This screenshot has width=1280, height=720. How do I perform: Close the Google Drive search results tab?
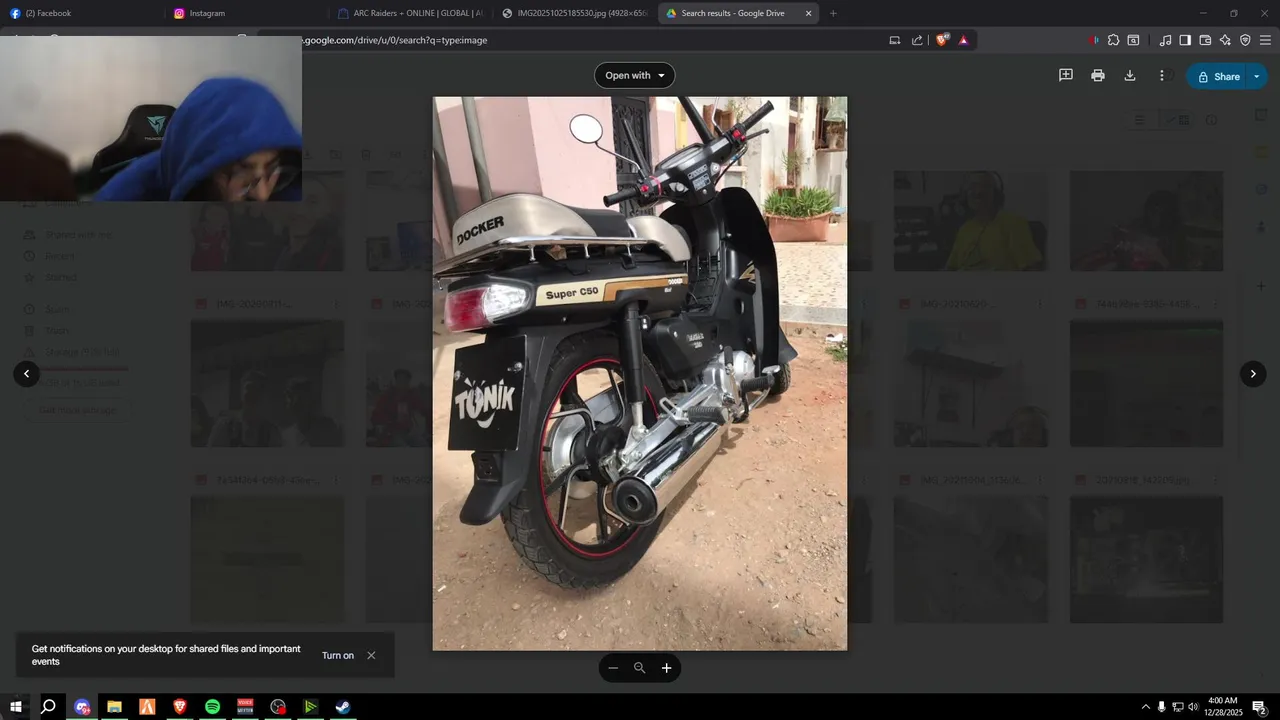808,13
